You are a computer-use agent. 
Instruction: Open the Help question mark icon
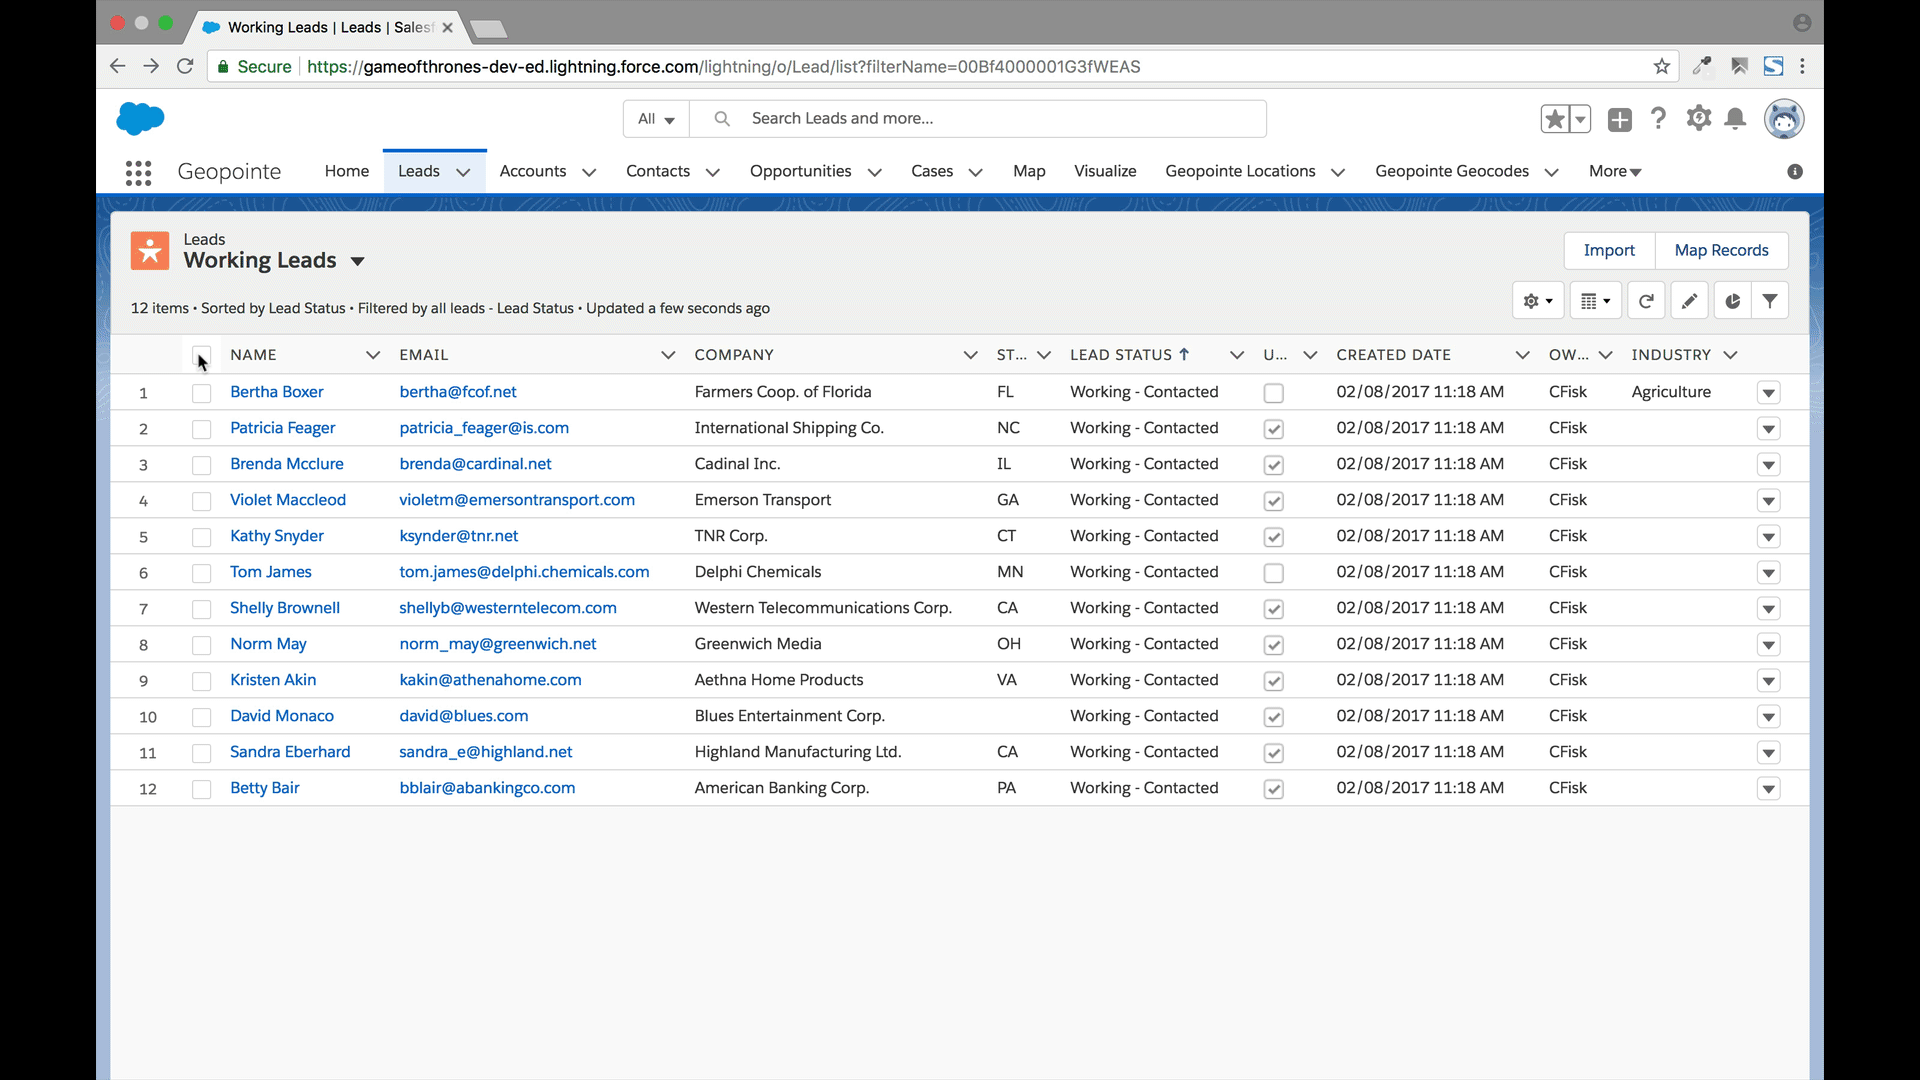click(1659, 119)
